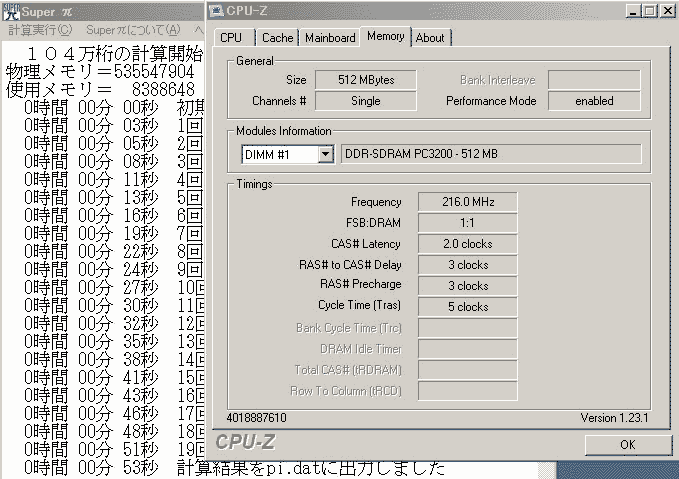Click the Super π title bar icon
The height and width of the screenshot is (479, 679).
pos(11,11)
